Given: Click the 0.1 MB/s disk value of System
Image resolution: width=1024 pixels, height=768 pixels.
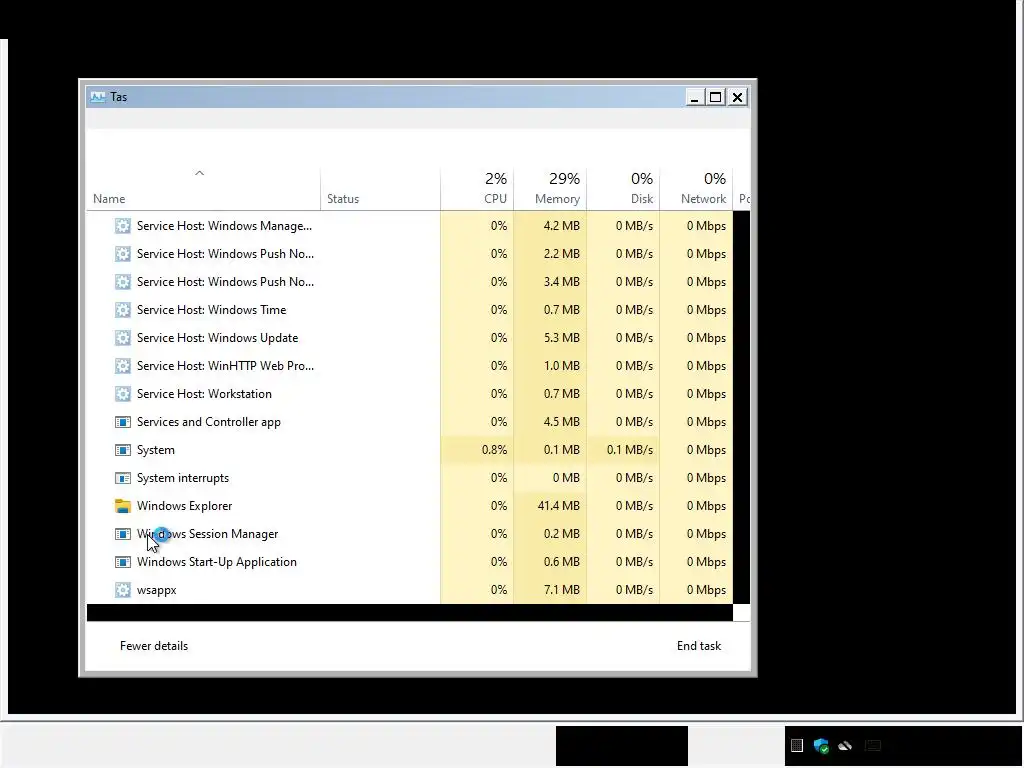Looking at the screenshot, I should click(630, 451).
